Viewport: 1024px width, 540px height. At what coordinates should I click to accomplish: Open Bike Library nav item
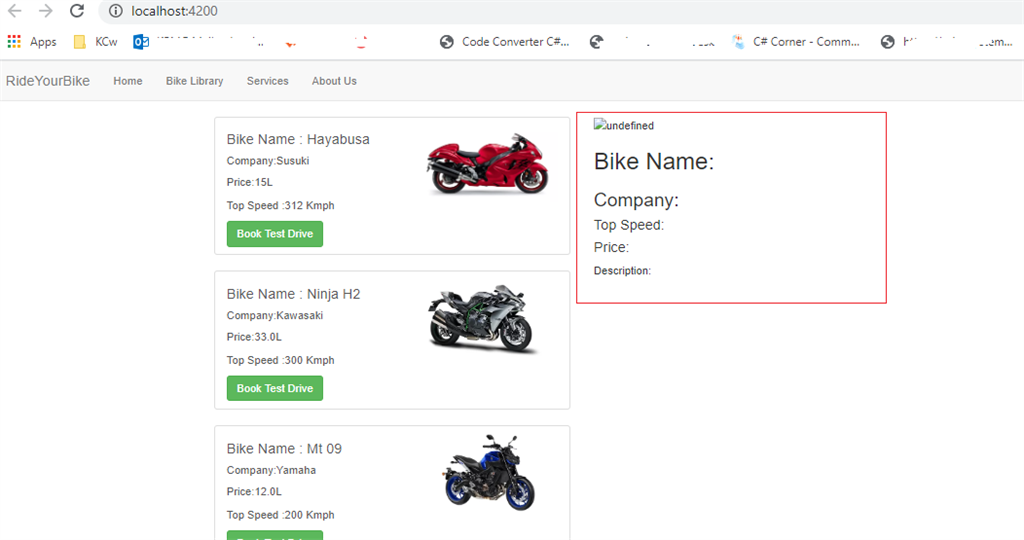(x=195, y=81)
